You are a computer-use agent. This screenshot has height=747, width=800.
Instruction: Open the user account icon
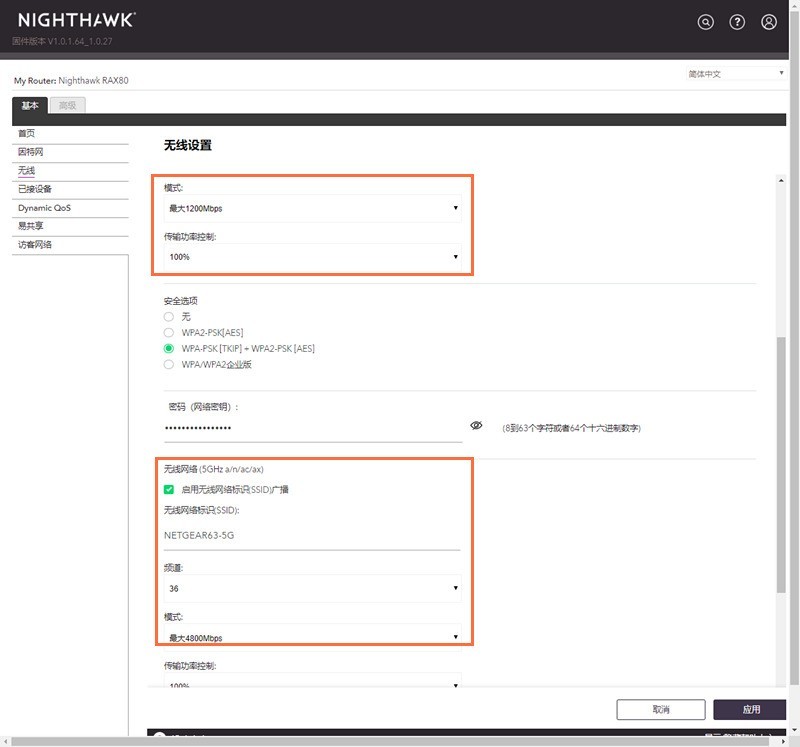pyautogui.click(x=769, y=22)
